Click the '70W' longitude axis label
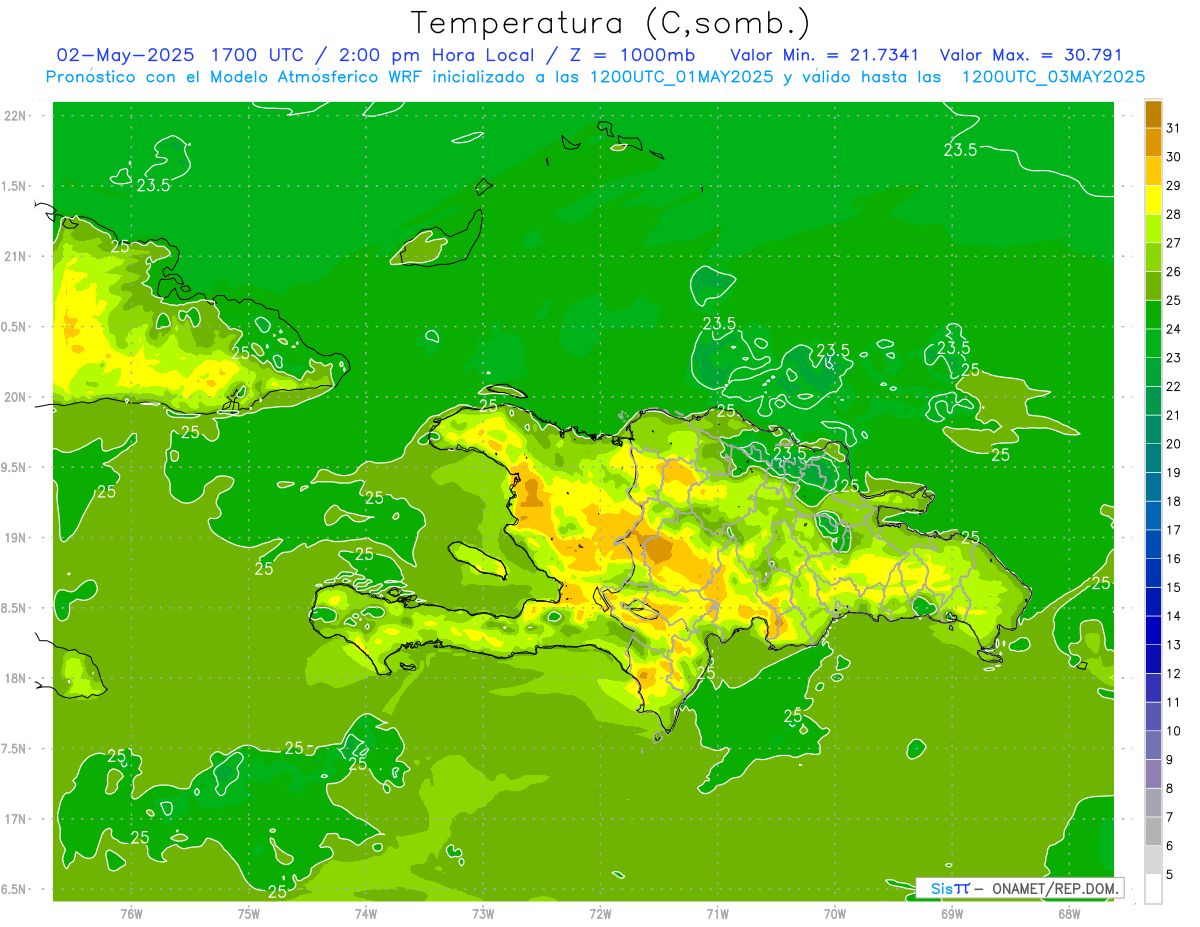Image resolution: width=1200 pixels, height=927 pixels. coord(835,914)
